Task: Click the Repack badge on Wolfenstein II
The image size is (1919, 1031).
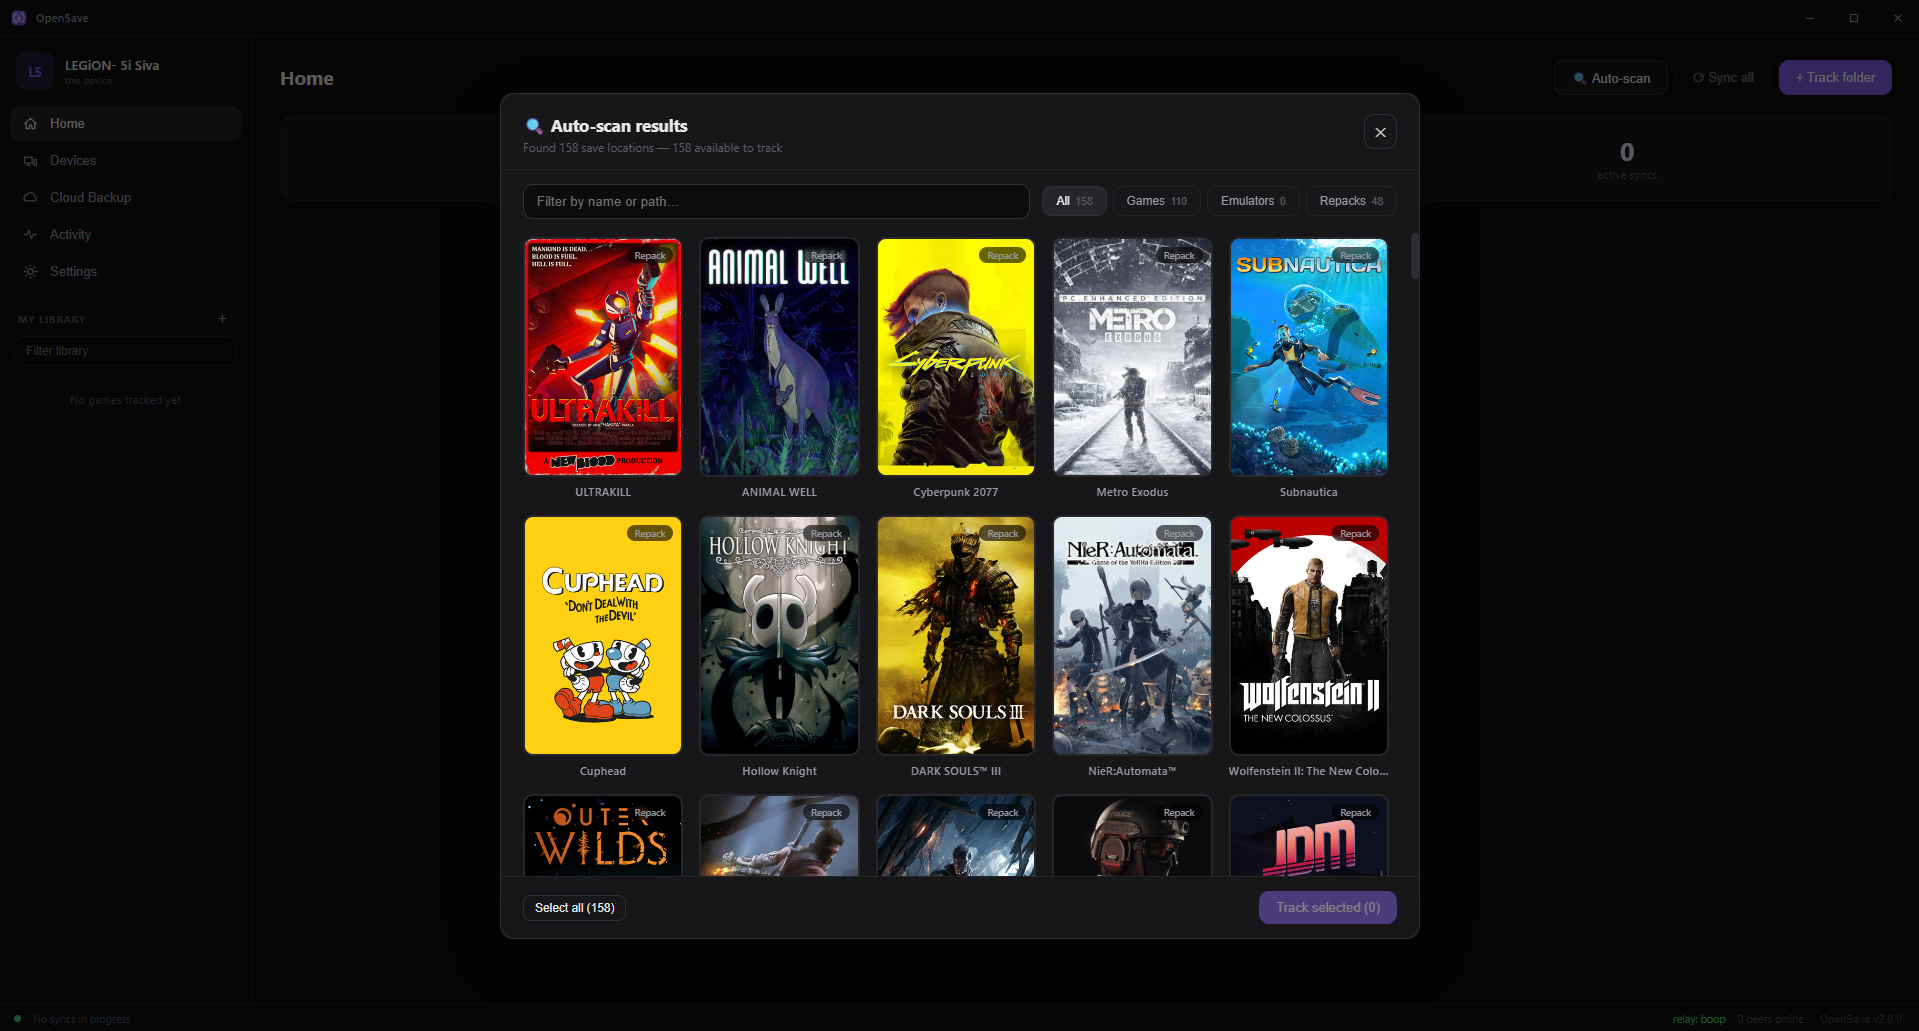Action: (x=1355, y=534)
